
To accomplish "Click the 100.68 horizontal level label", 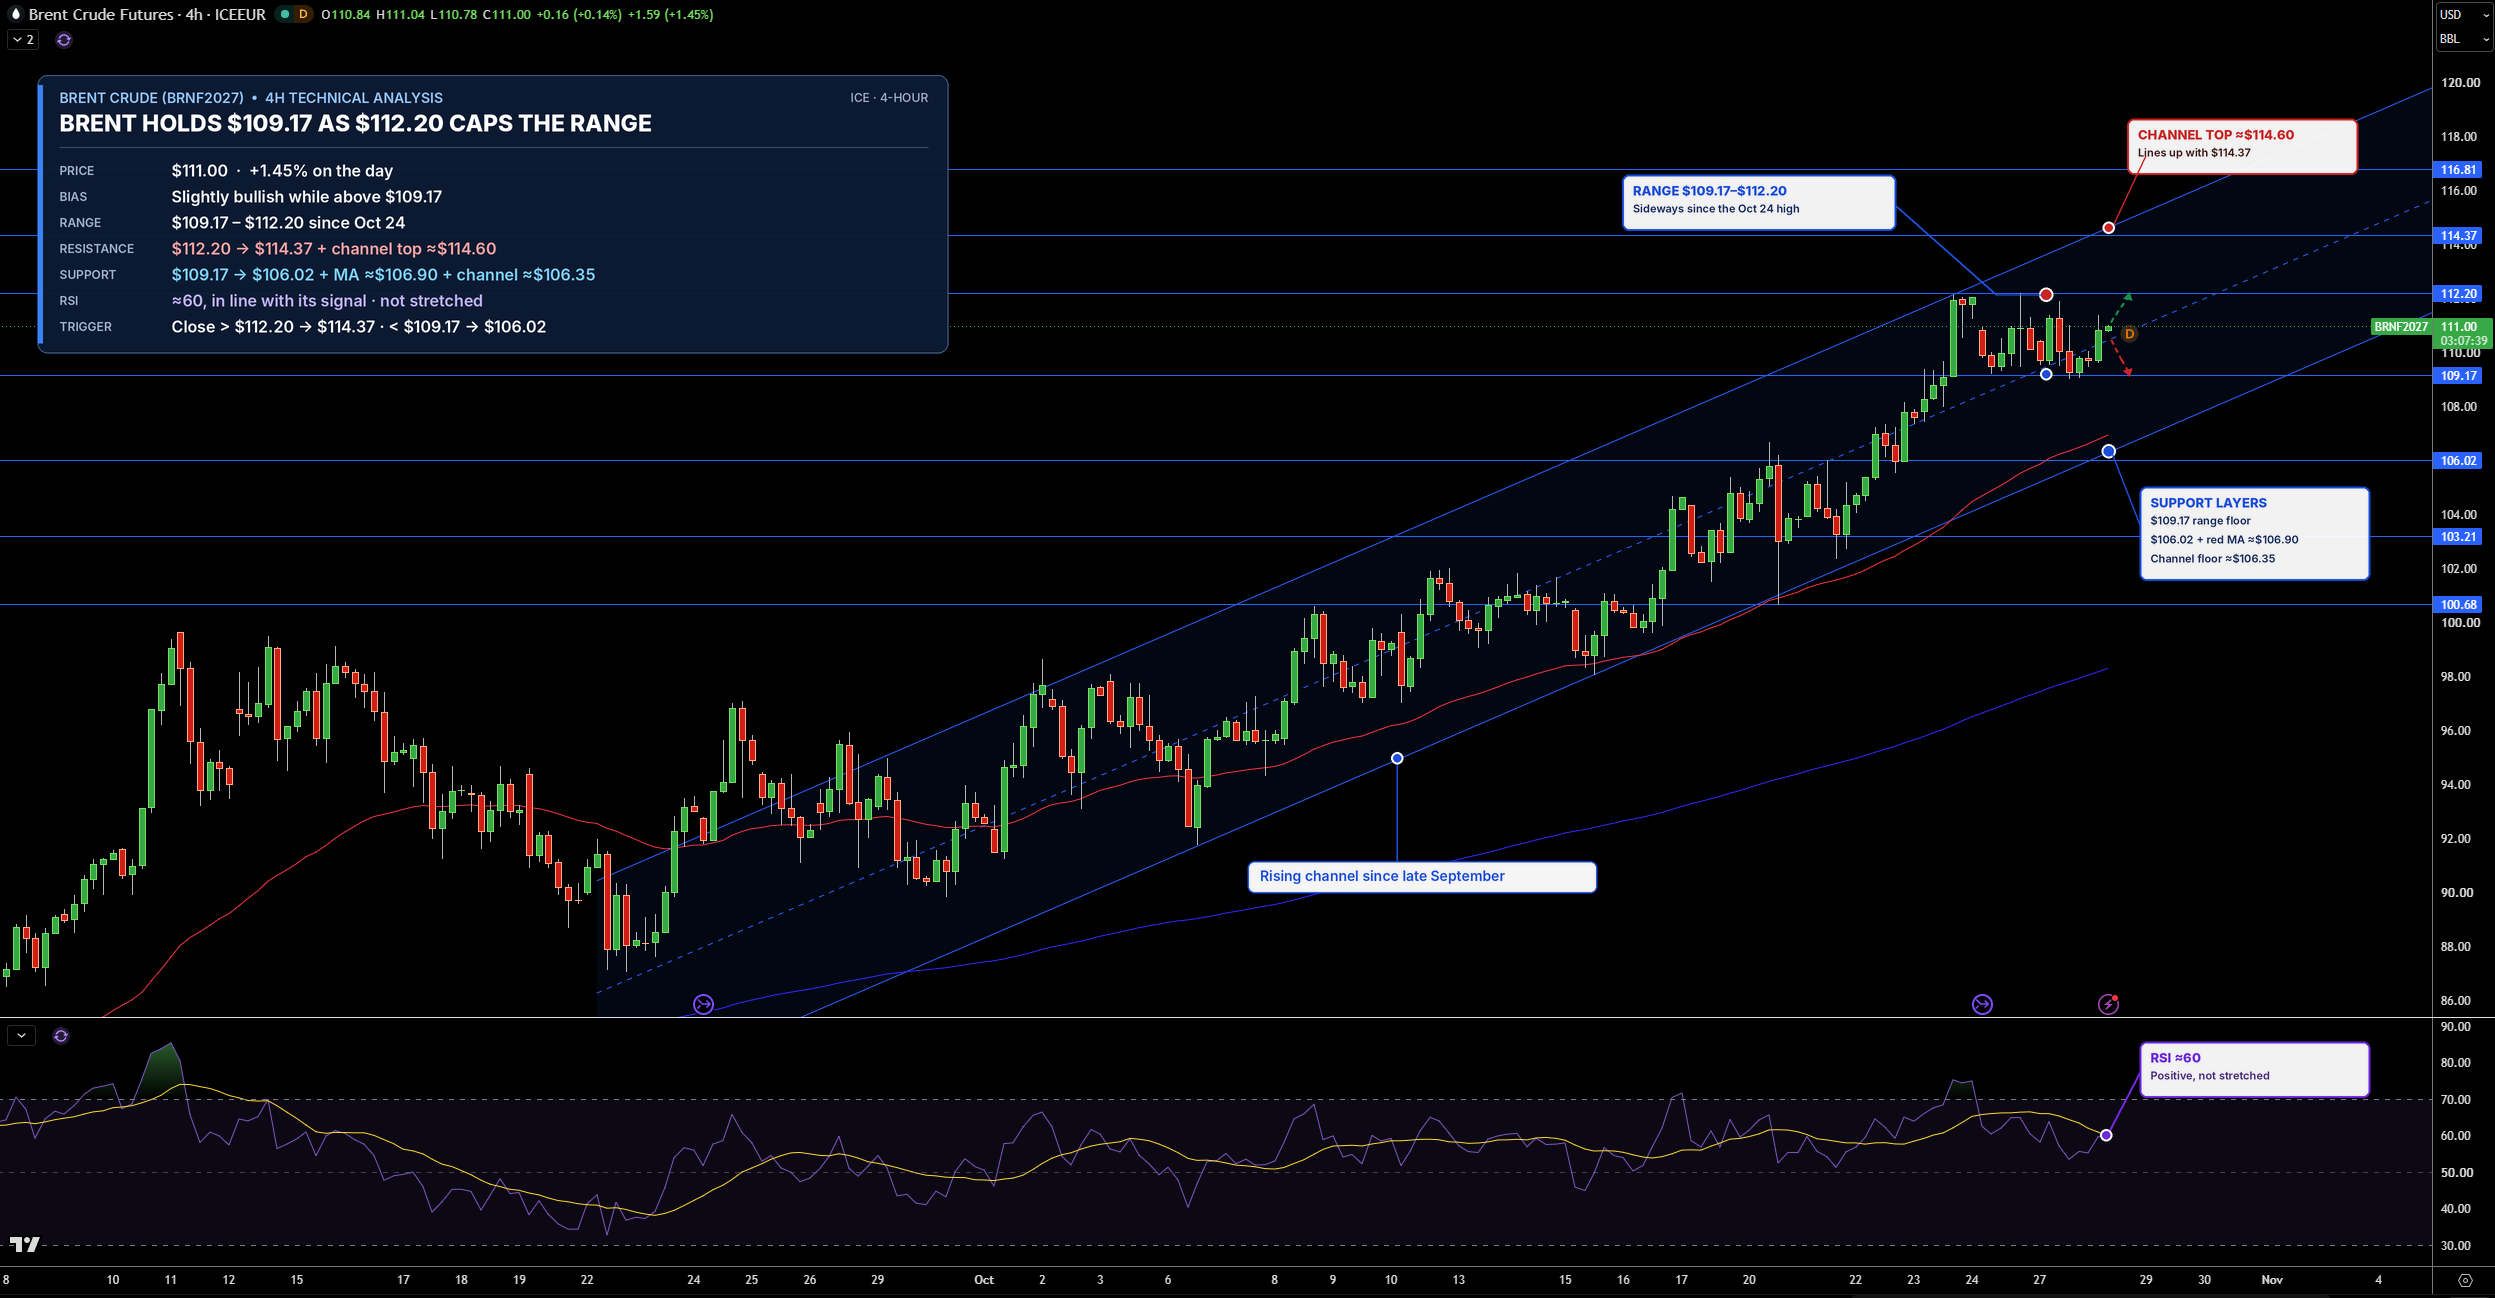I will coord(2458,605).
